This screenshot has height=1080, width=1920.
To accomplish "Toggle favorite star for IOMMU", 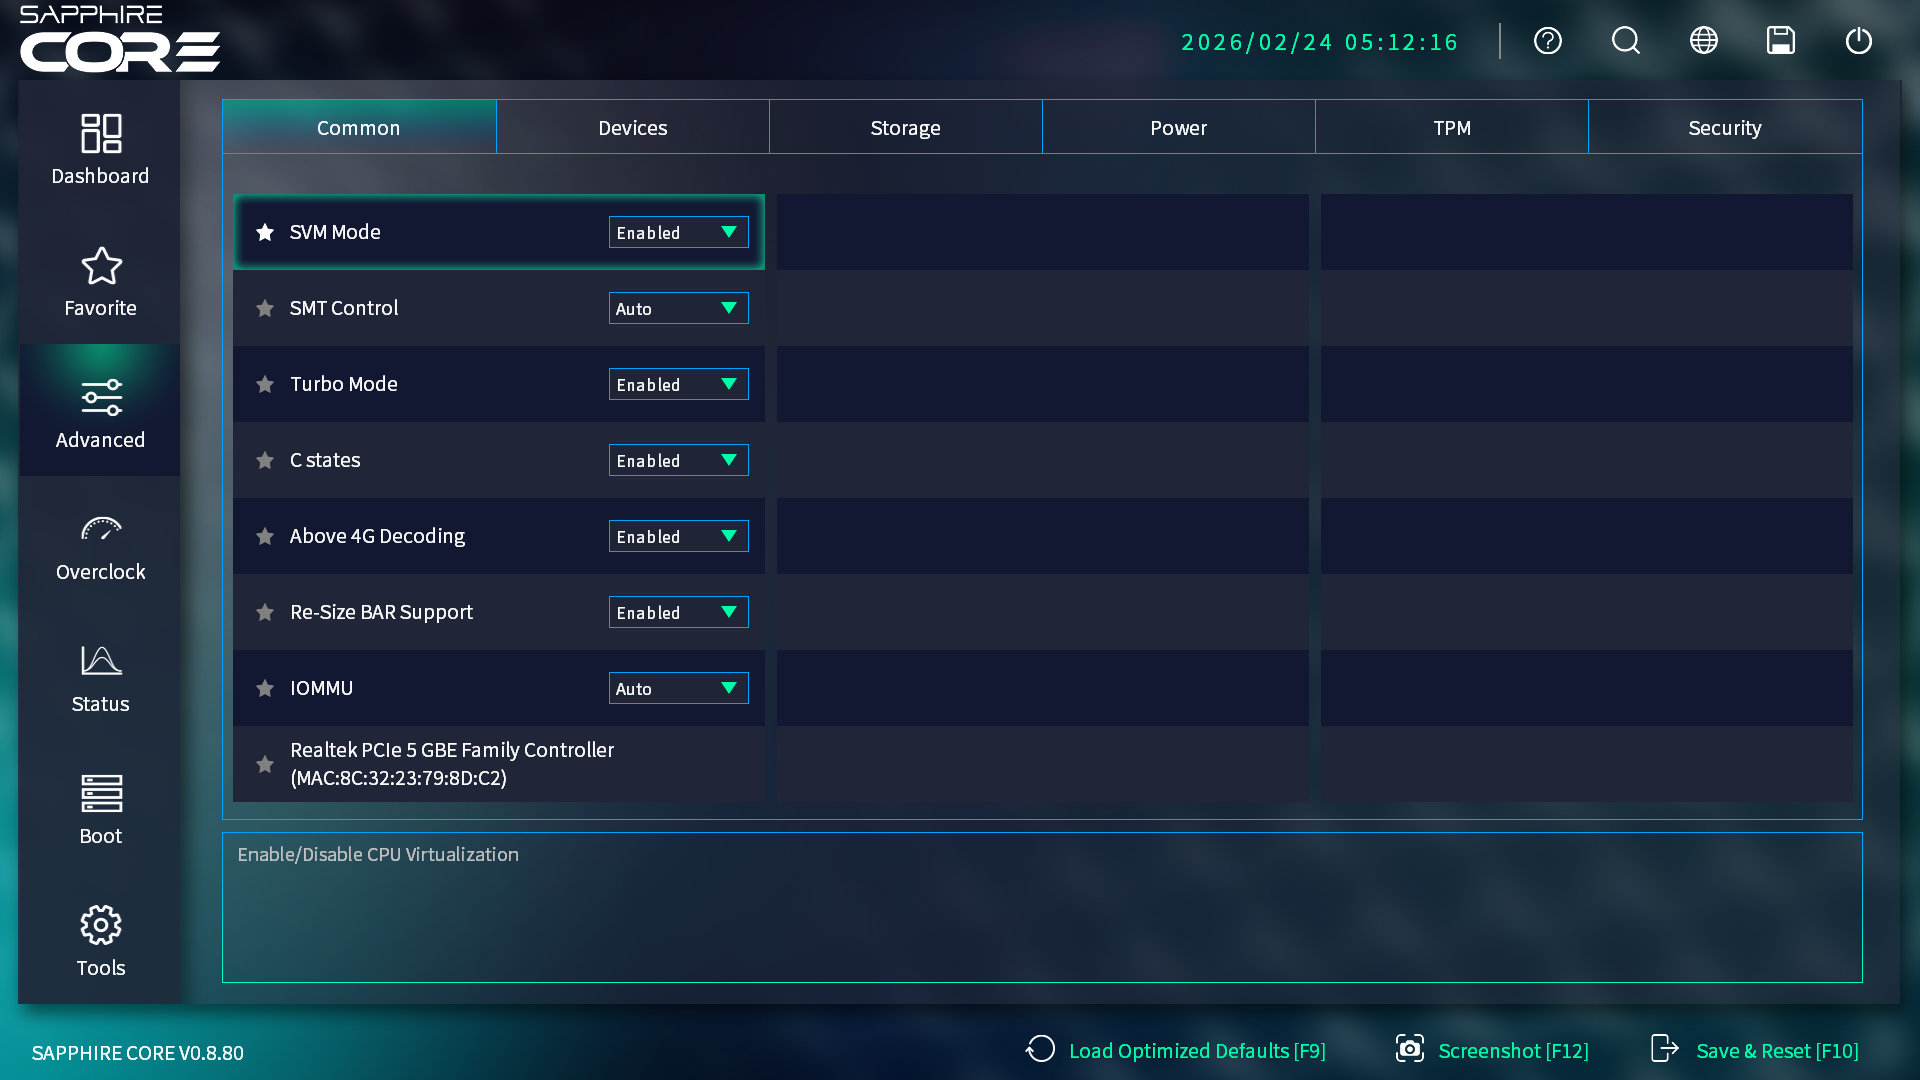I will point(265,688).
